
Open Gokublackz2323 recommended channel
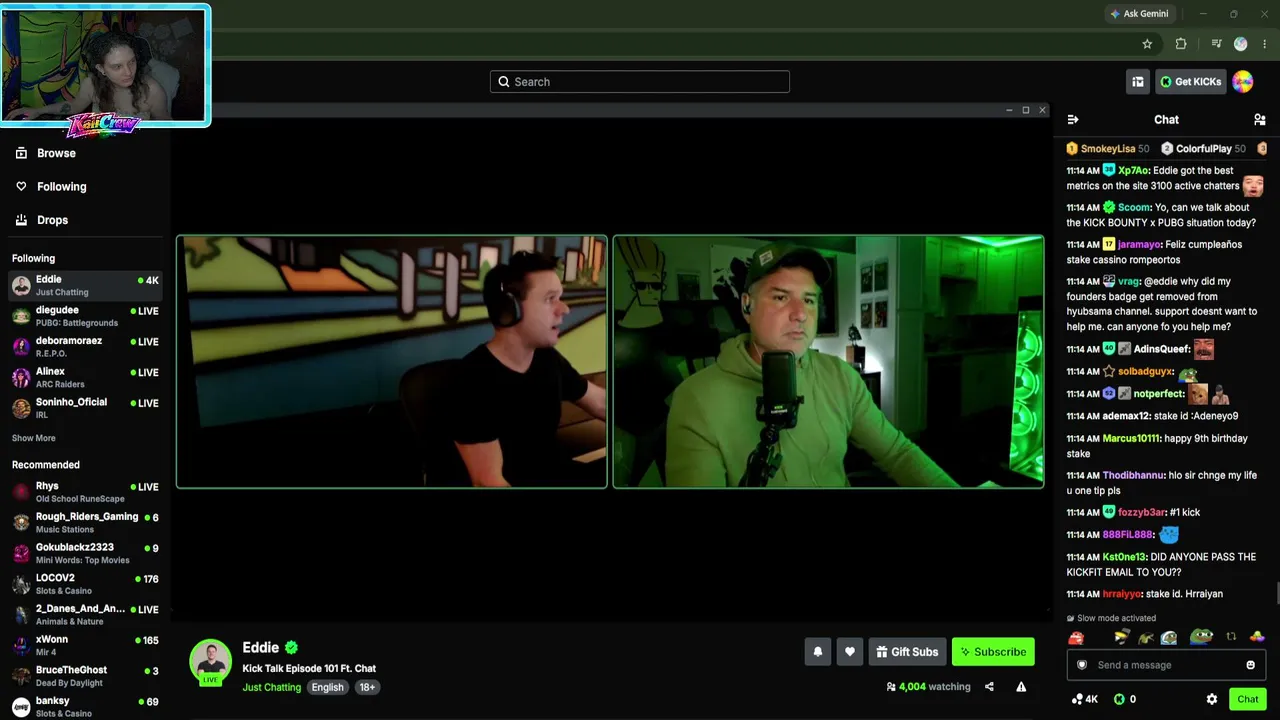85,553
